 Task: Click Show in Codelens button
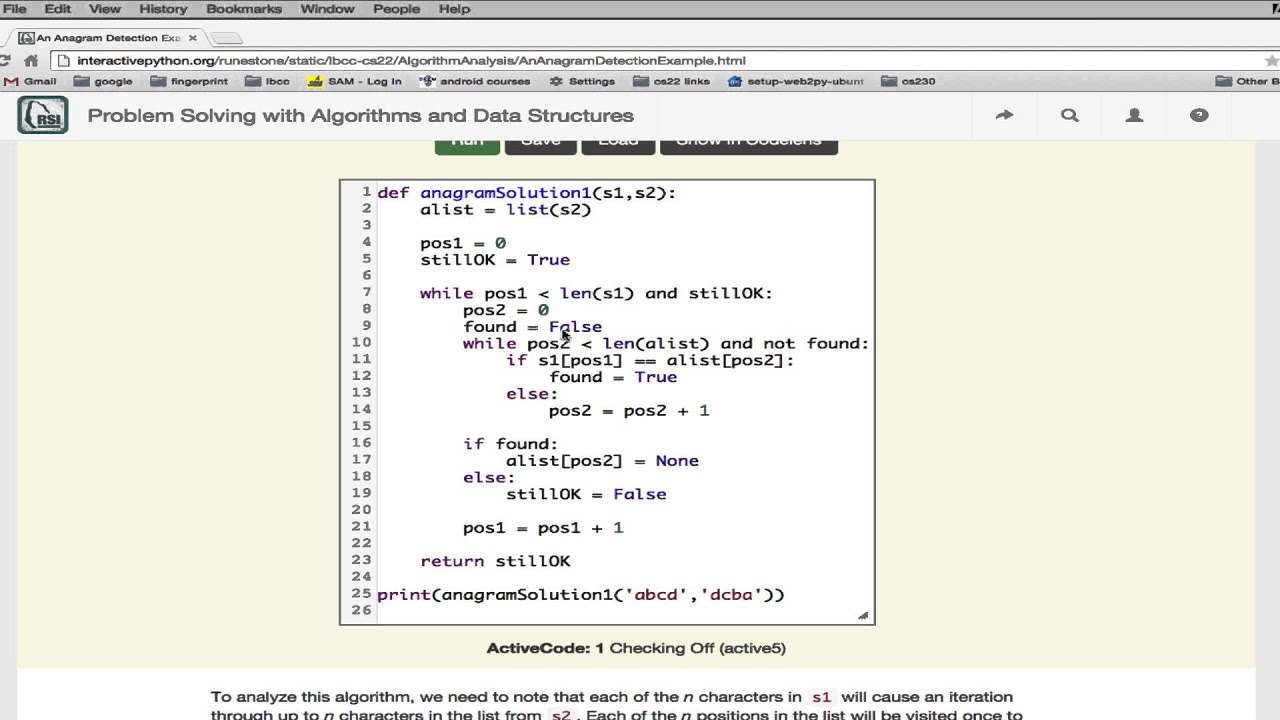click(x=749, y=146)
